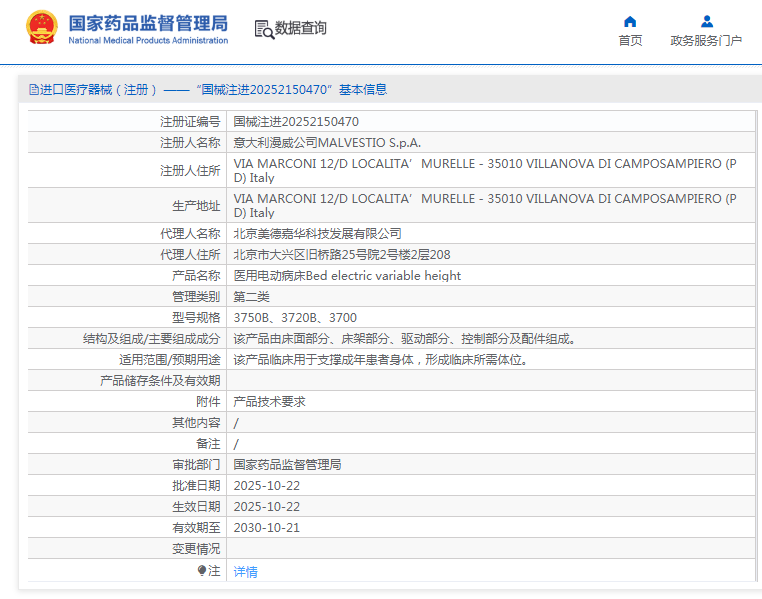
Task: Click the 有效期至 label
Action: 196,528
